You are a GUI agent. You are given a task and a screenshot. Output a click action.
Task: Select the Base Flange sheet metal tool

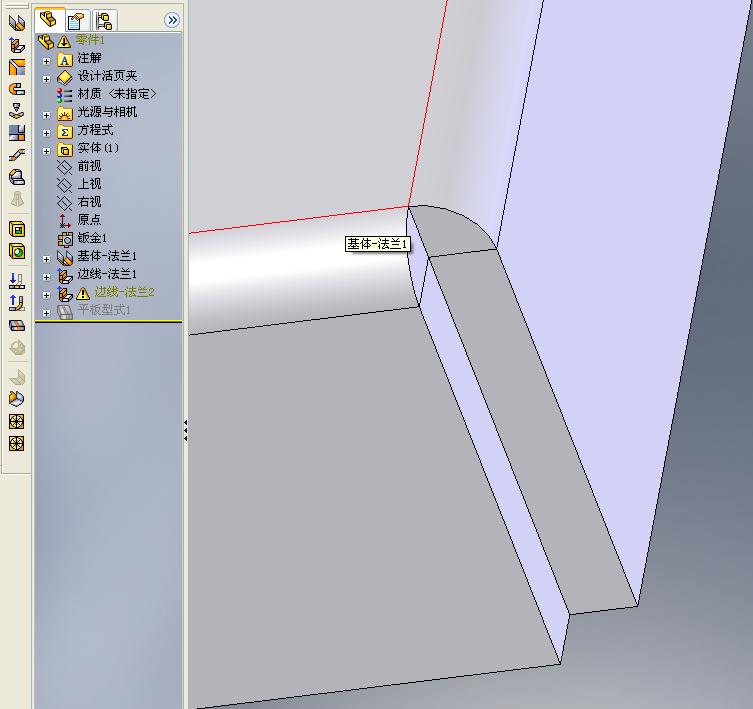pyautogui.click(x=17, y=23)
